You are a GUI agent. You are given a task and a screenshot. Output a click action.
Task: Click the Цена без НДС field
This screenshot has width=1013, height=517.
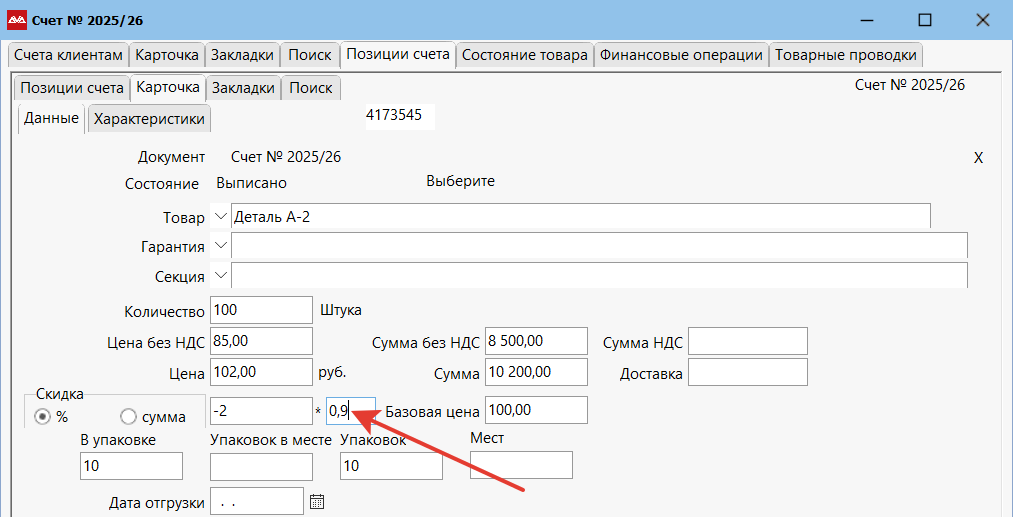click(261, 341)
